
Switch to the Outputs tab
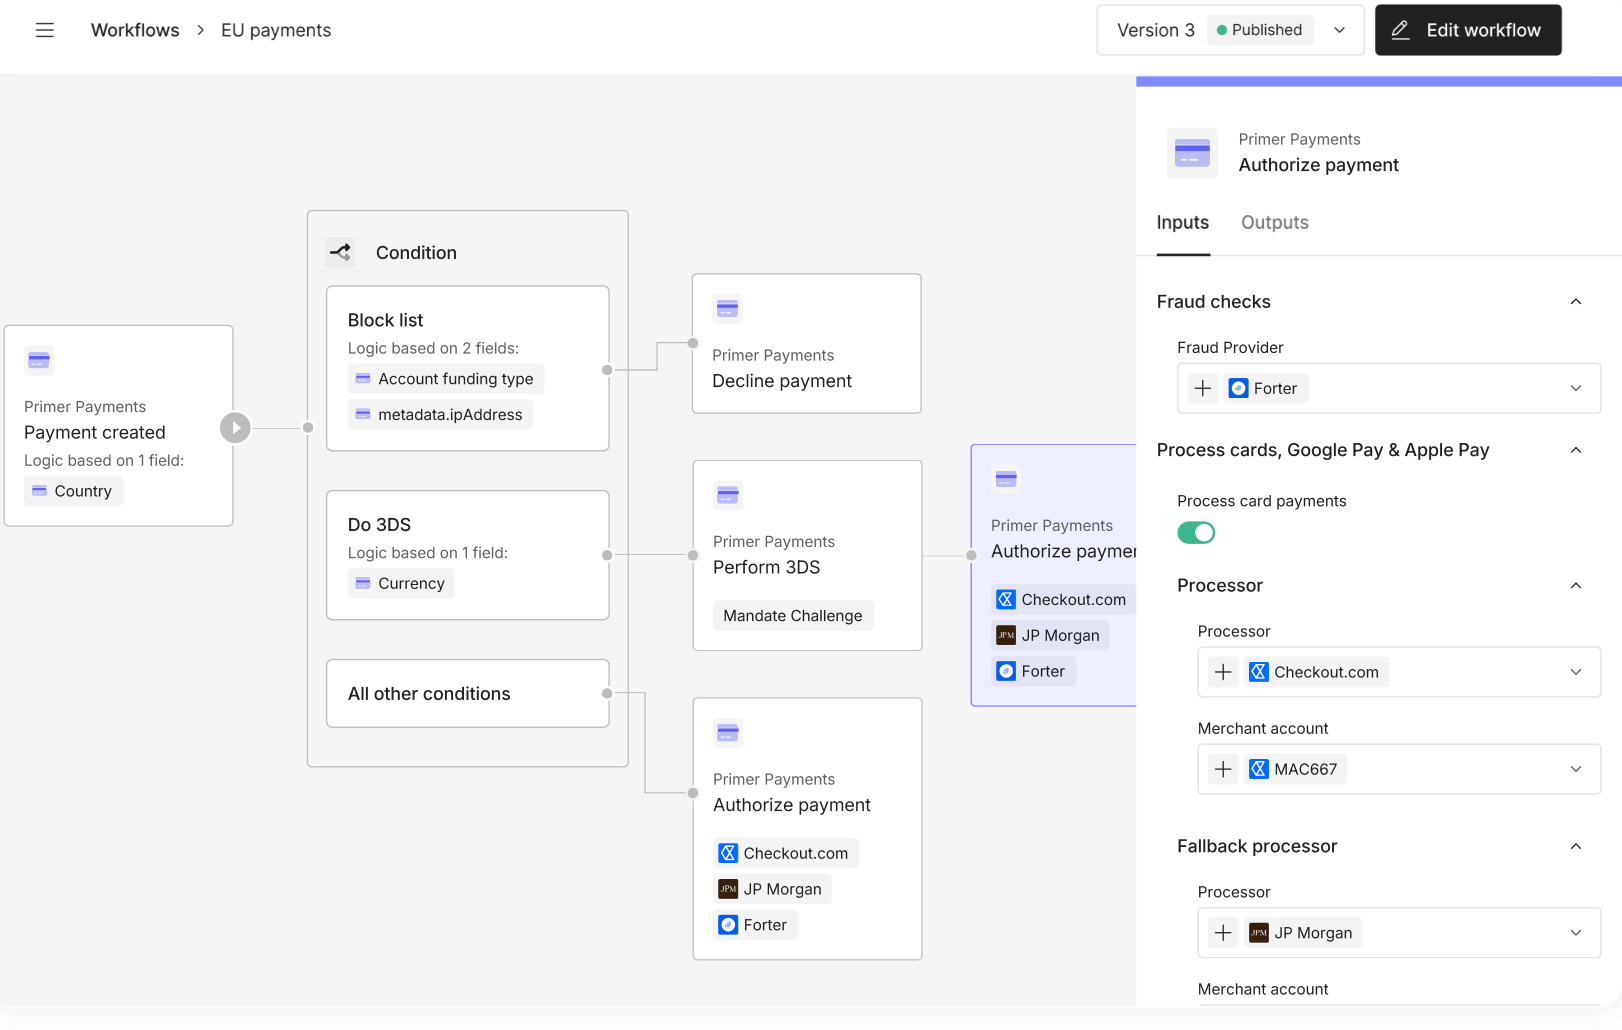pyautogui.click(x=1275, y=223)
